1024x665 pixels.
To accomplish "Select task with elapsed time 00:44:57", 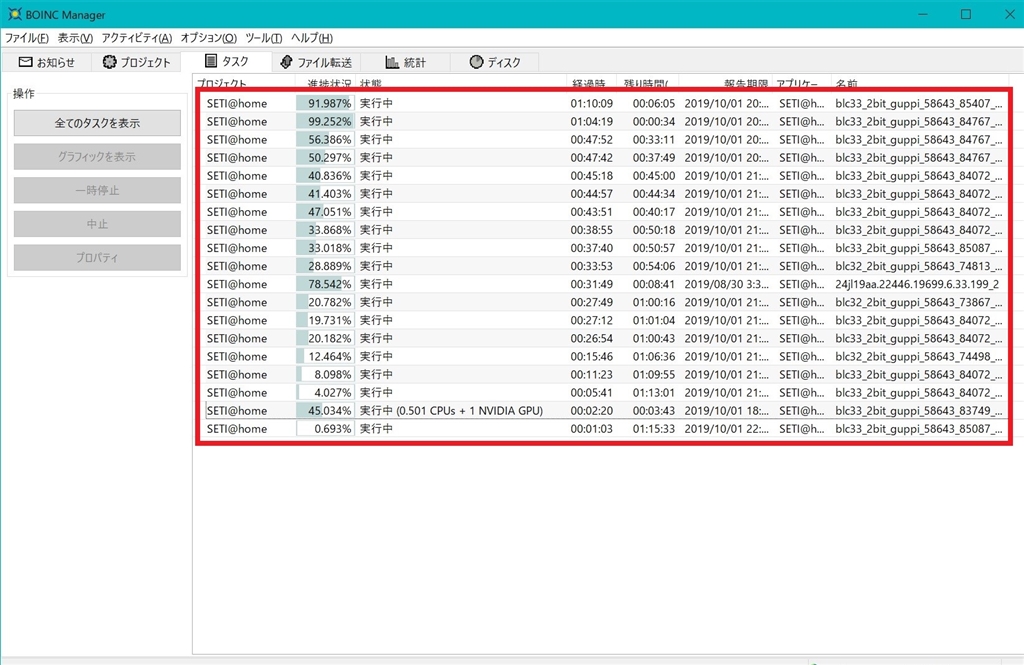I will click(x=604, y=194).
